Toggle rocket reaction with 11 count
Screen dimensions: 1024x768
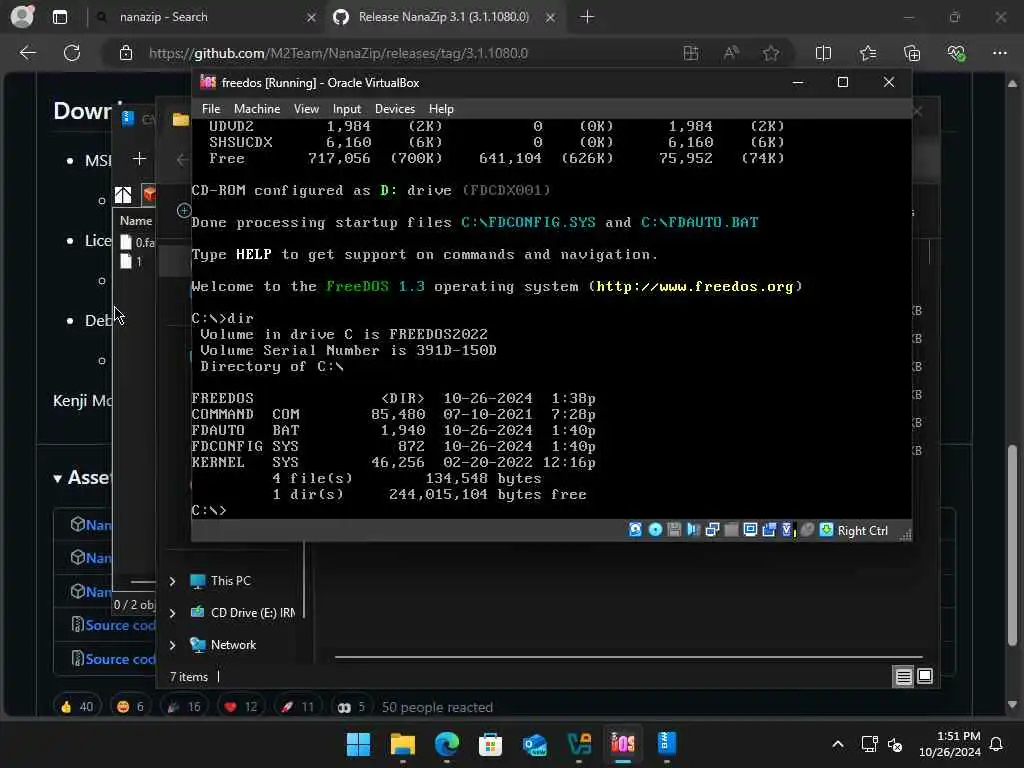pos(298,707)
